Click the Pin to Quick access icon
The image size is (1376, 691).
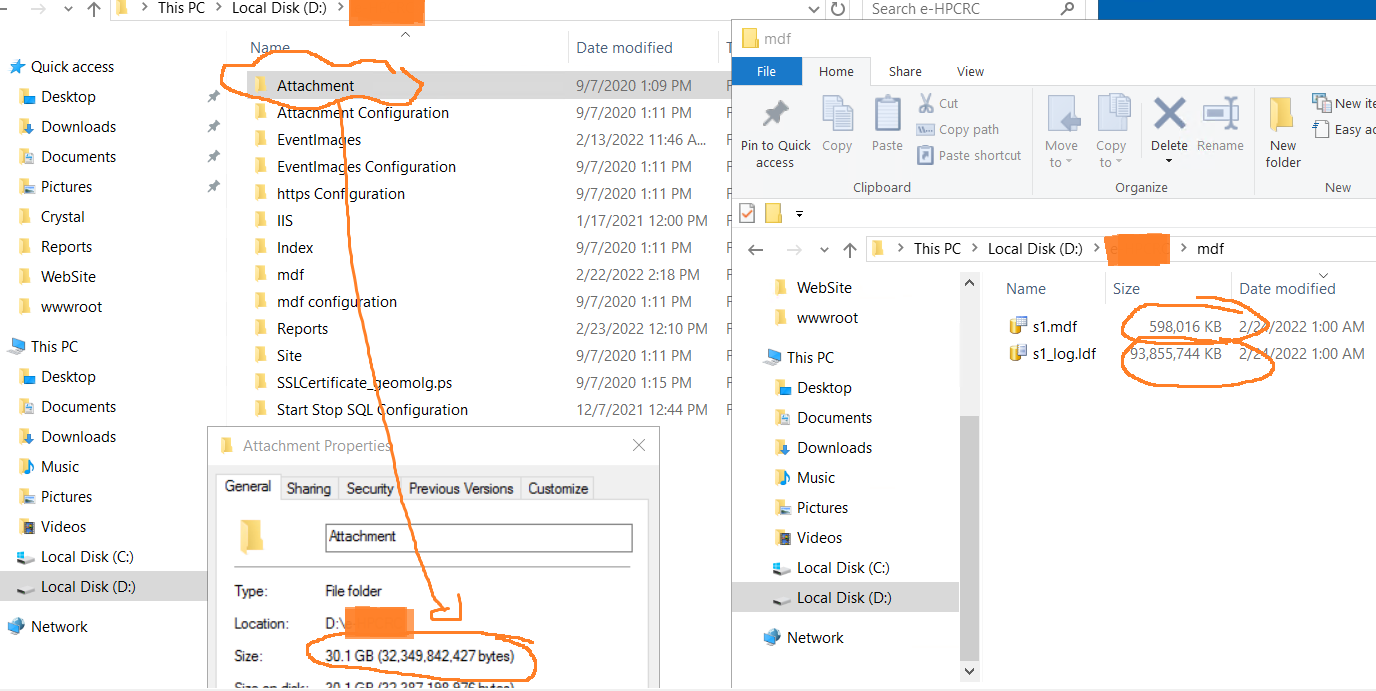775,115
